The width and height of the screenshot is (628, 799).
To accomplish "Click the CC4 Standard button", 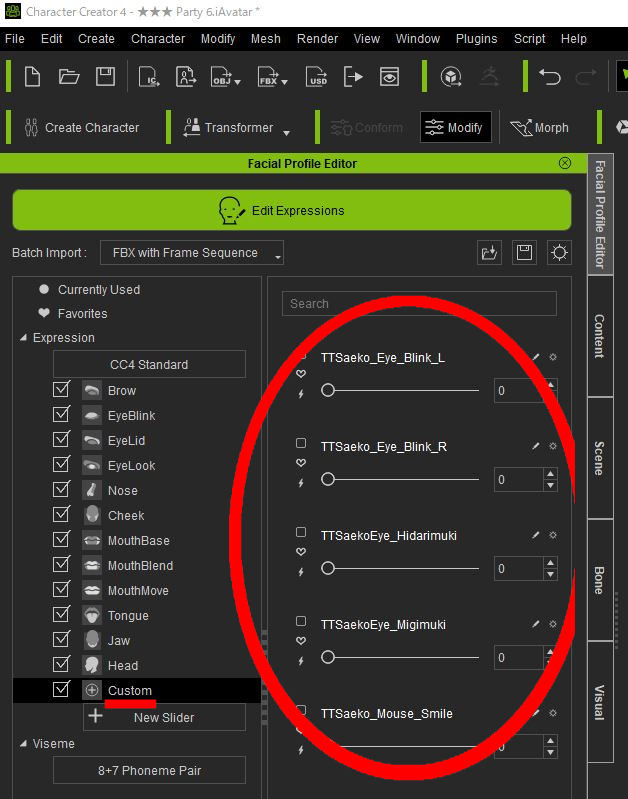I will click(x=149, y=364).
